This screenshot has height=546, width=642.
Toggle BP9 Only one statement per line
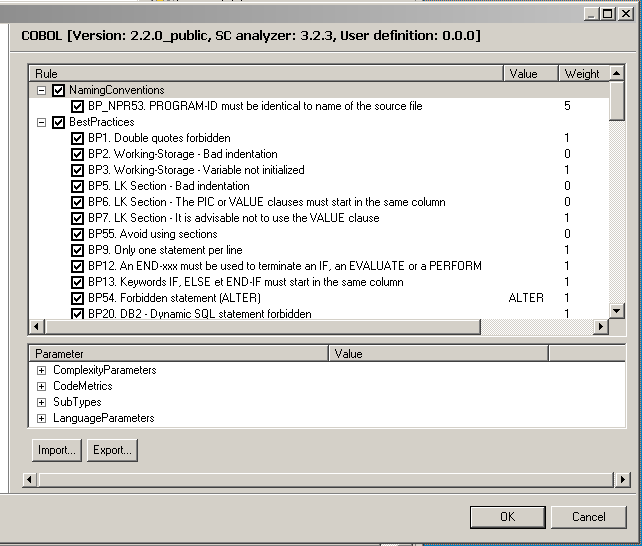tap(77, 250)
